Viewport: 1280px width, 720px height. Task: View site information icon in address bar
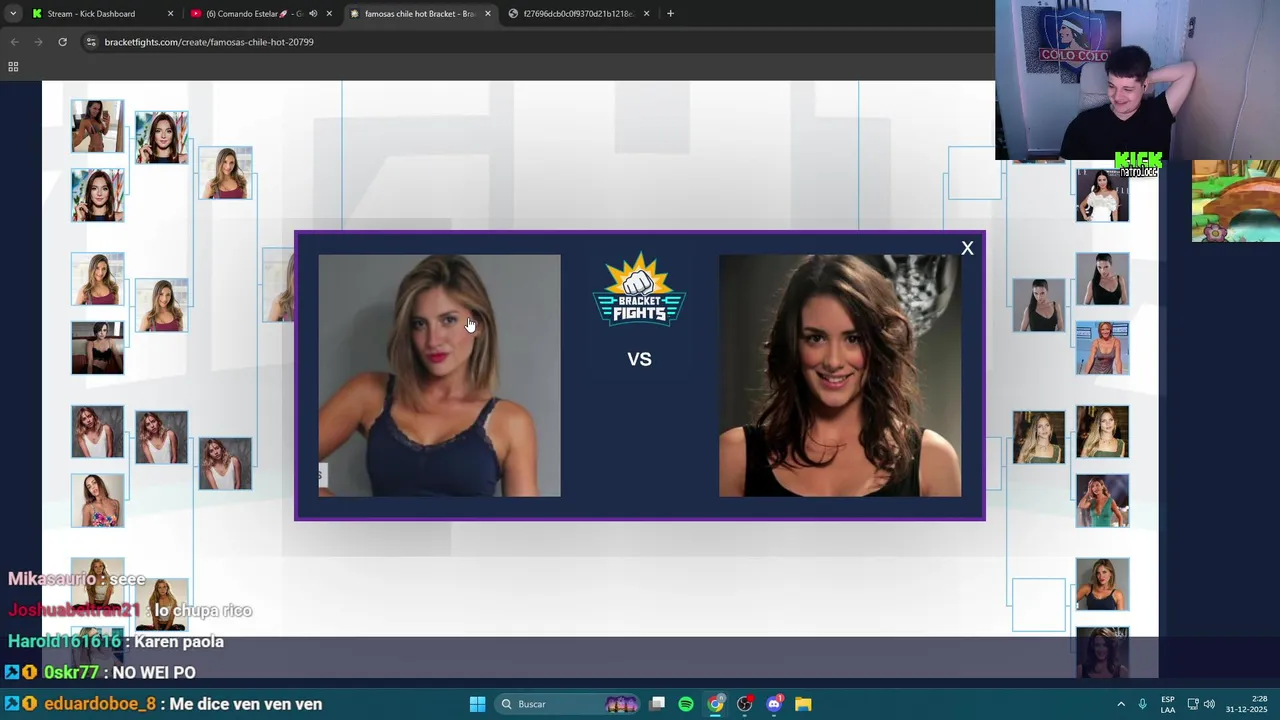91,42
